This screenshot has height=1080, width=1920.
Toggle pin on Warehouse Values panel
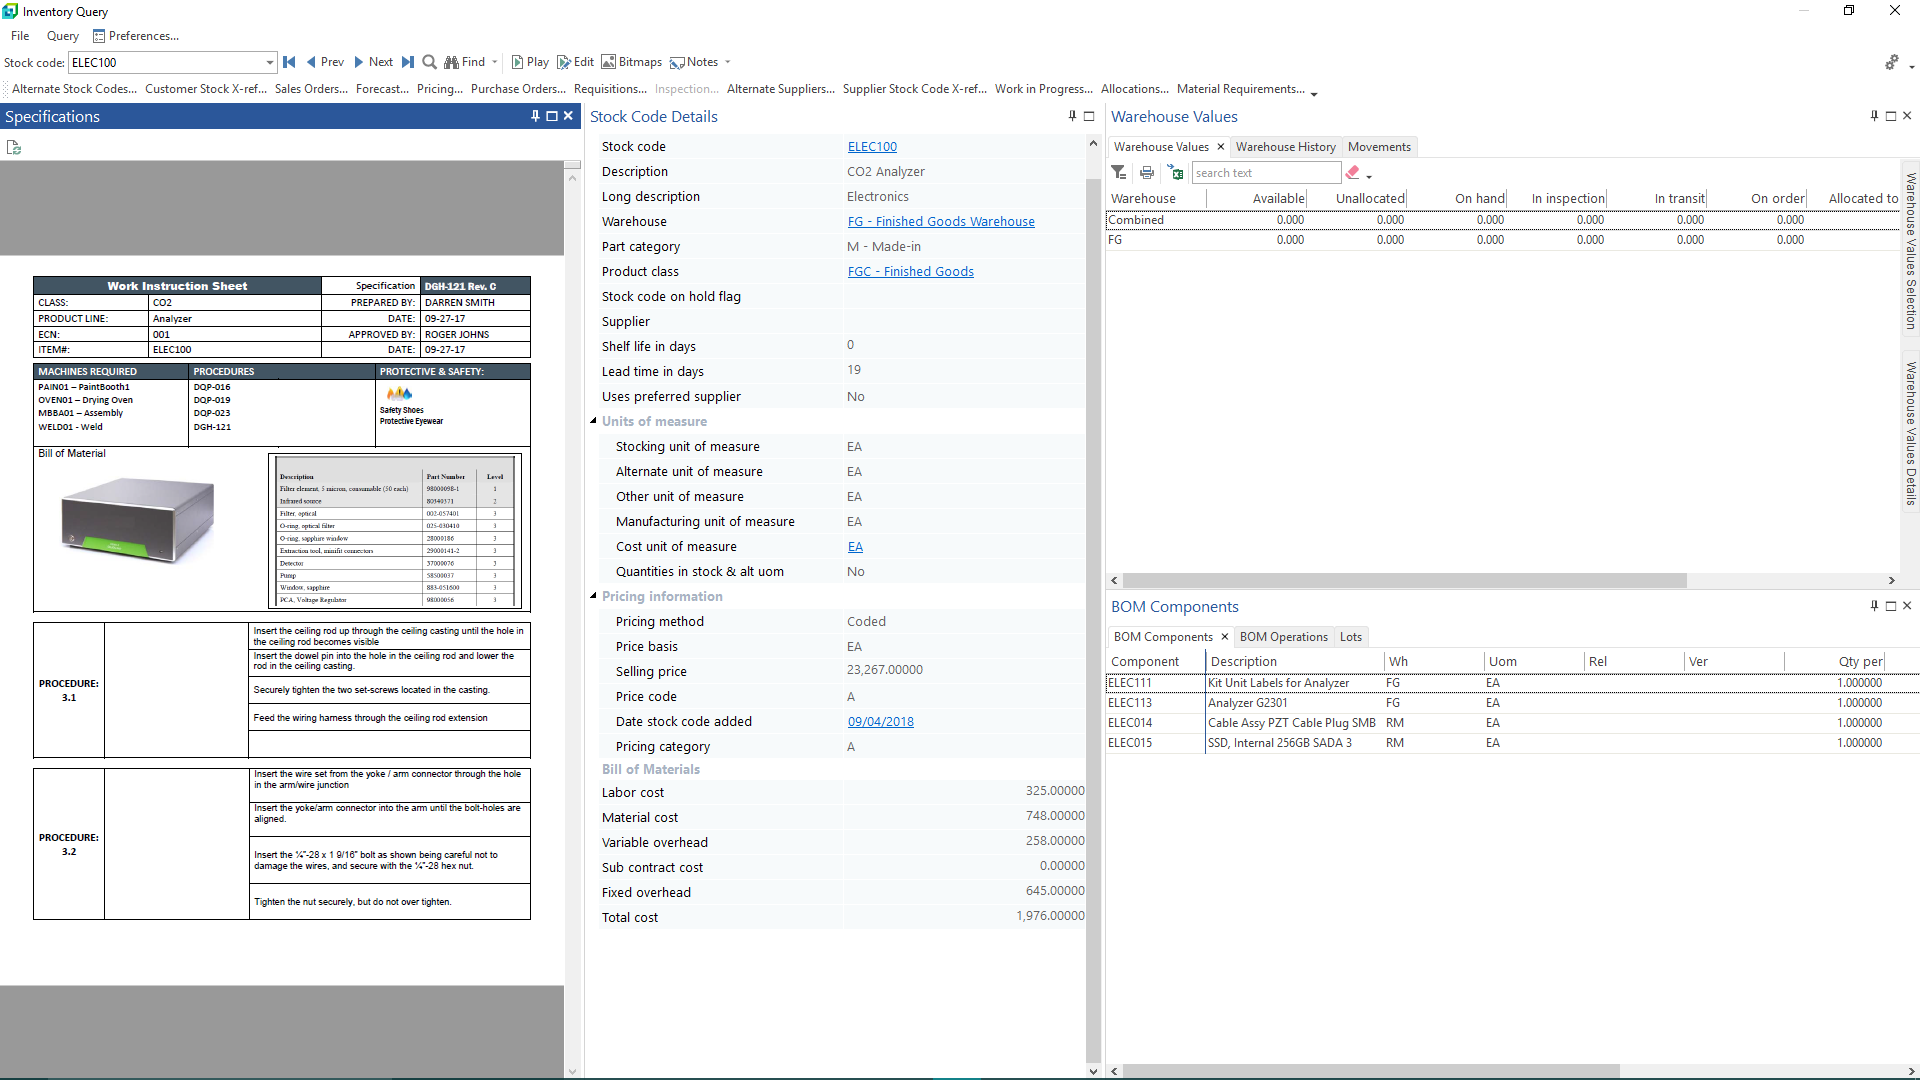click(1874, 116)
